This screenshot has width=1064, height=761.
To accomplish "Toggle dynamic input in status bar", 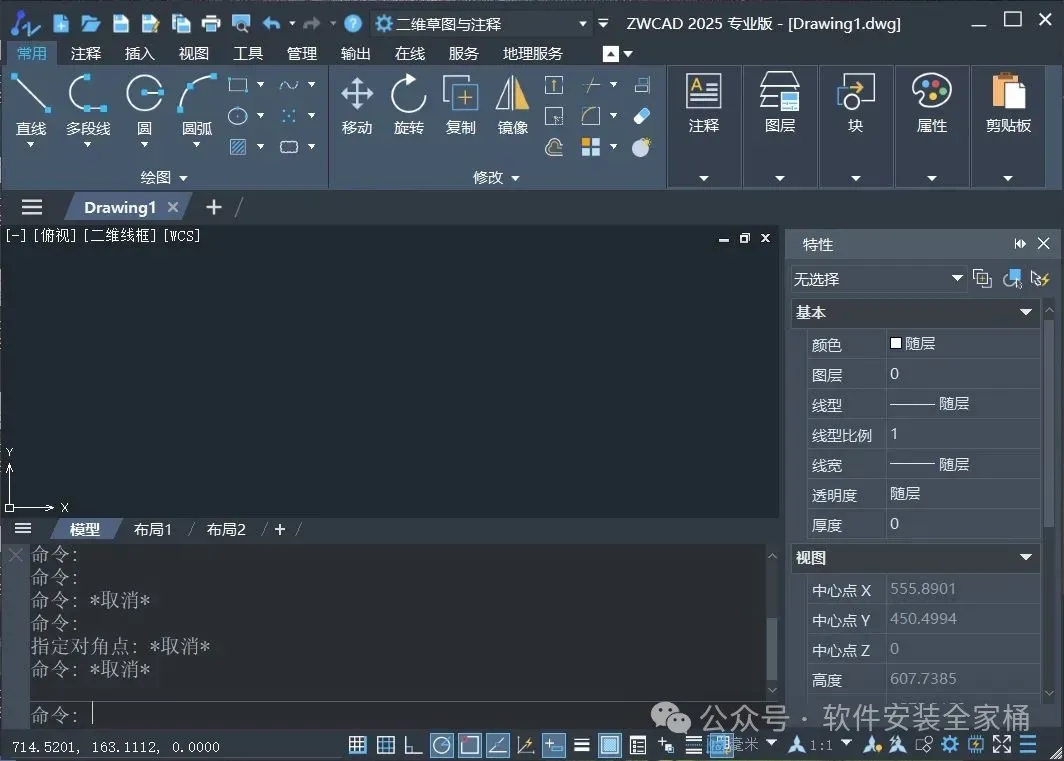I will click(x=554, y=745).
